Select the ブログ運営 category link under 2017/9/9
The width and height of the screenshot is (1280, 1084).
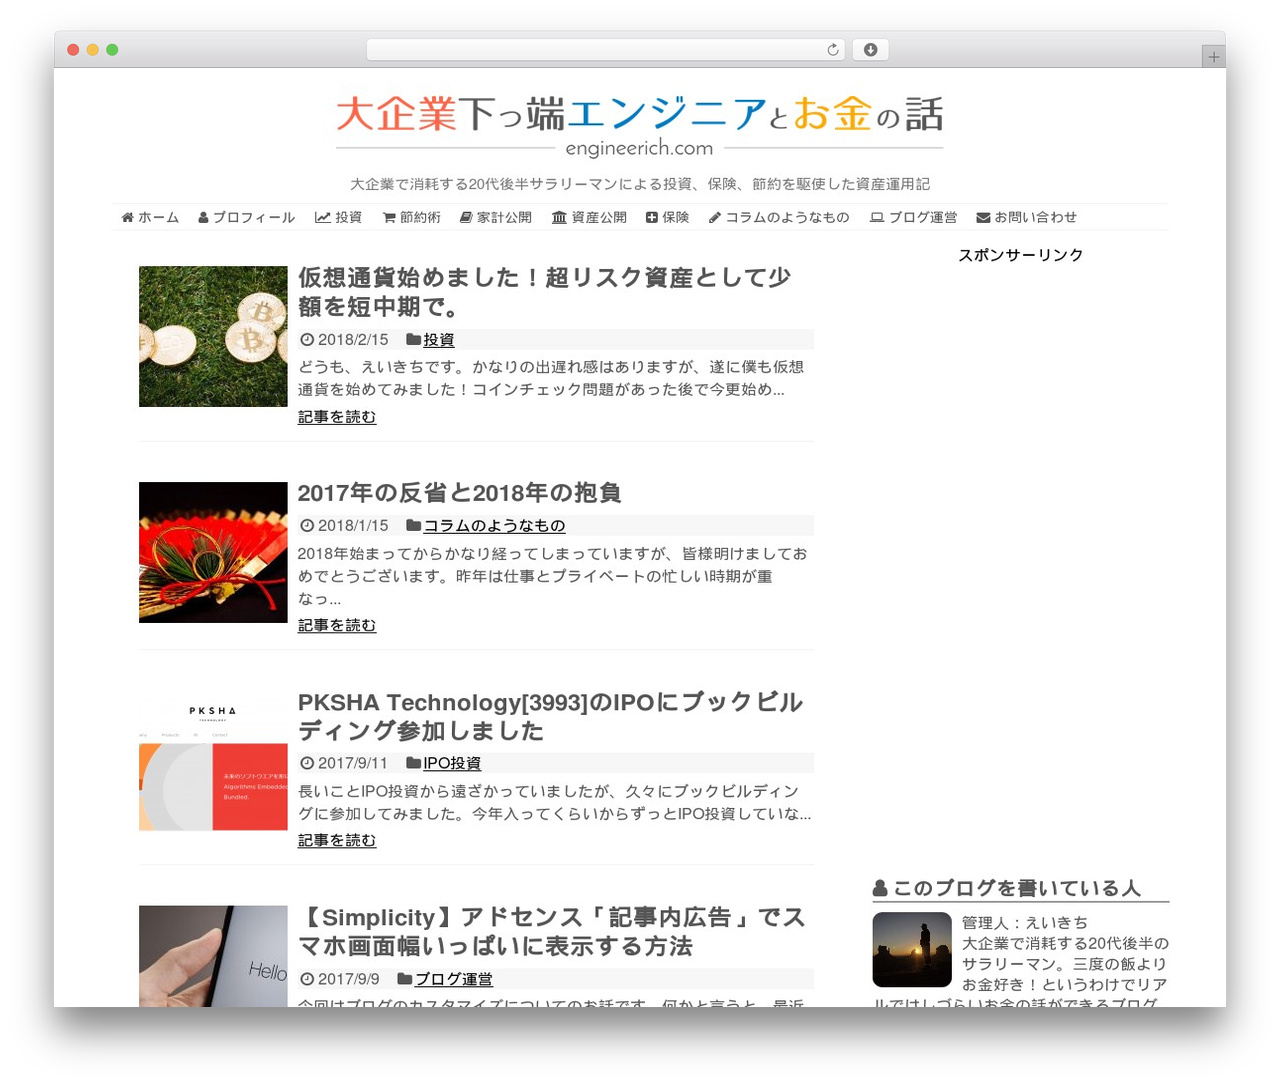coord(453,979)
